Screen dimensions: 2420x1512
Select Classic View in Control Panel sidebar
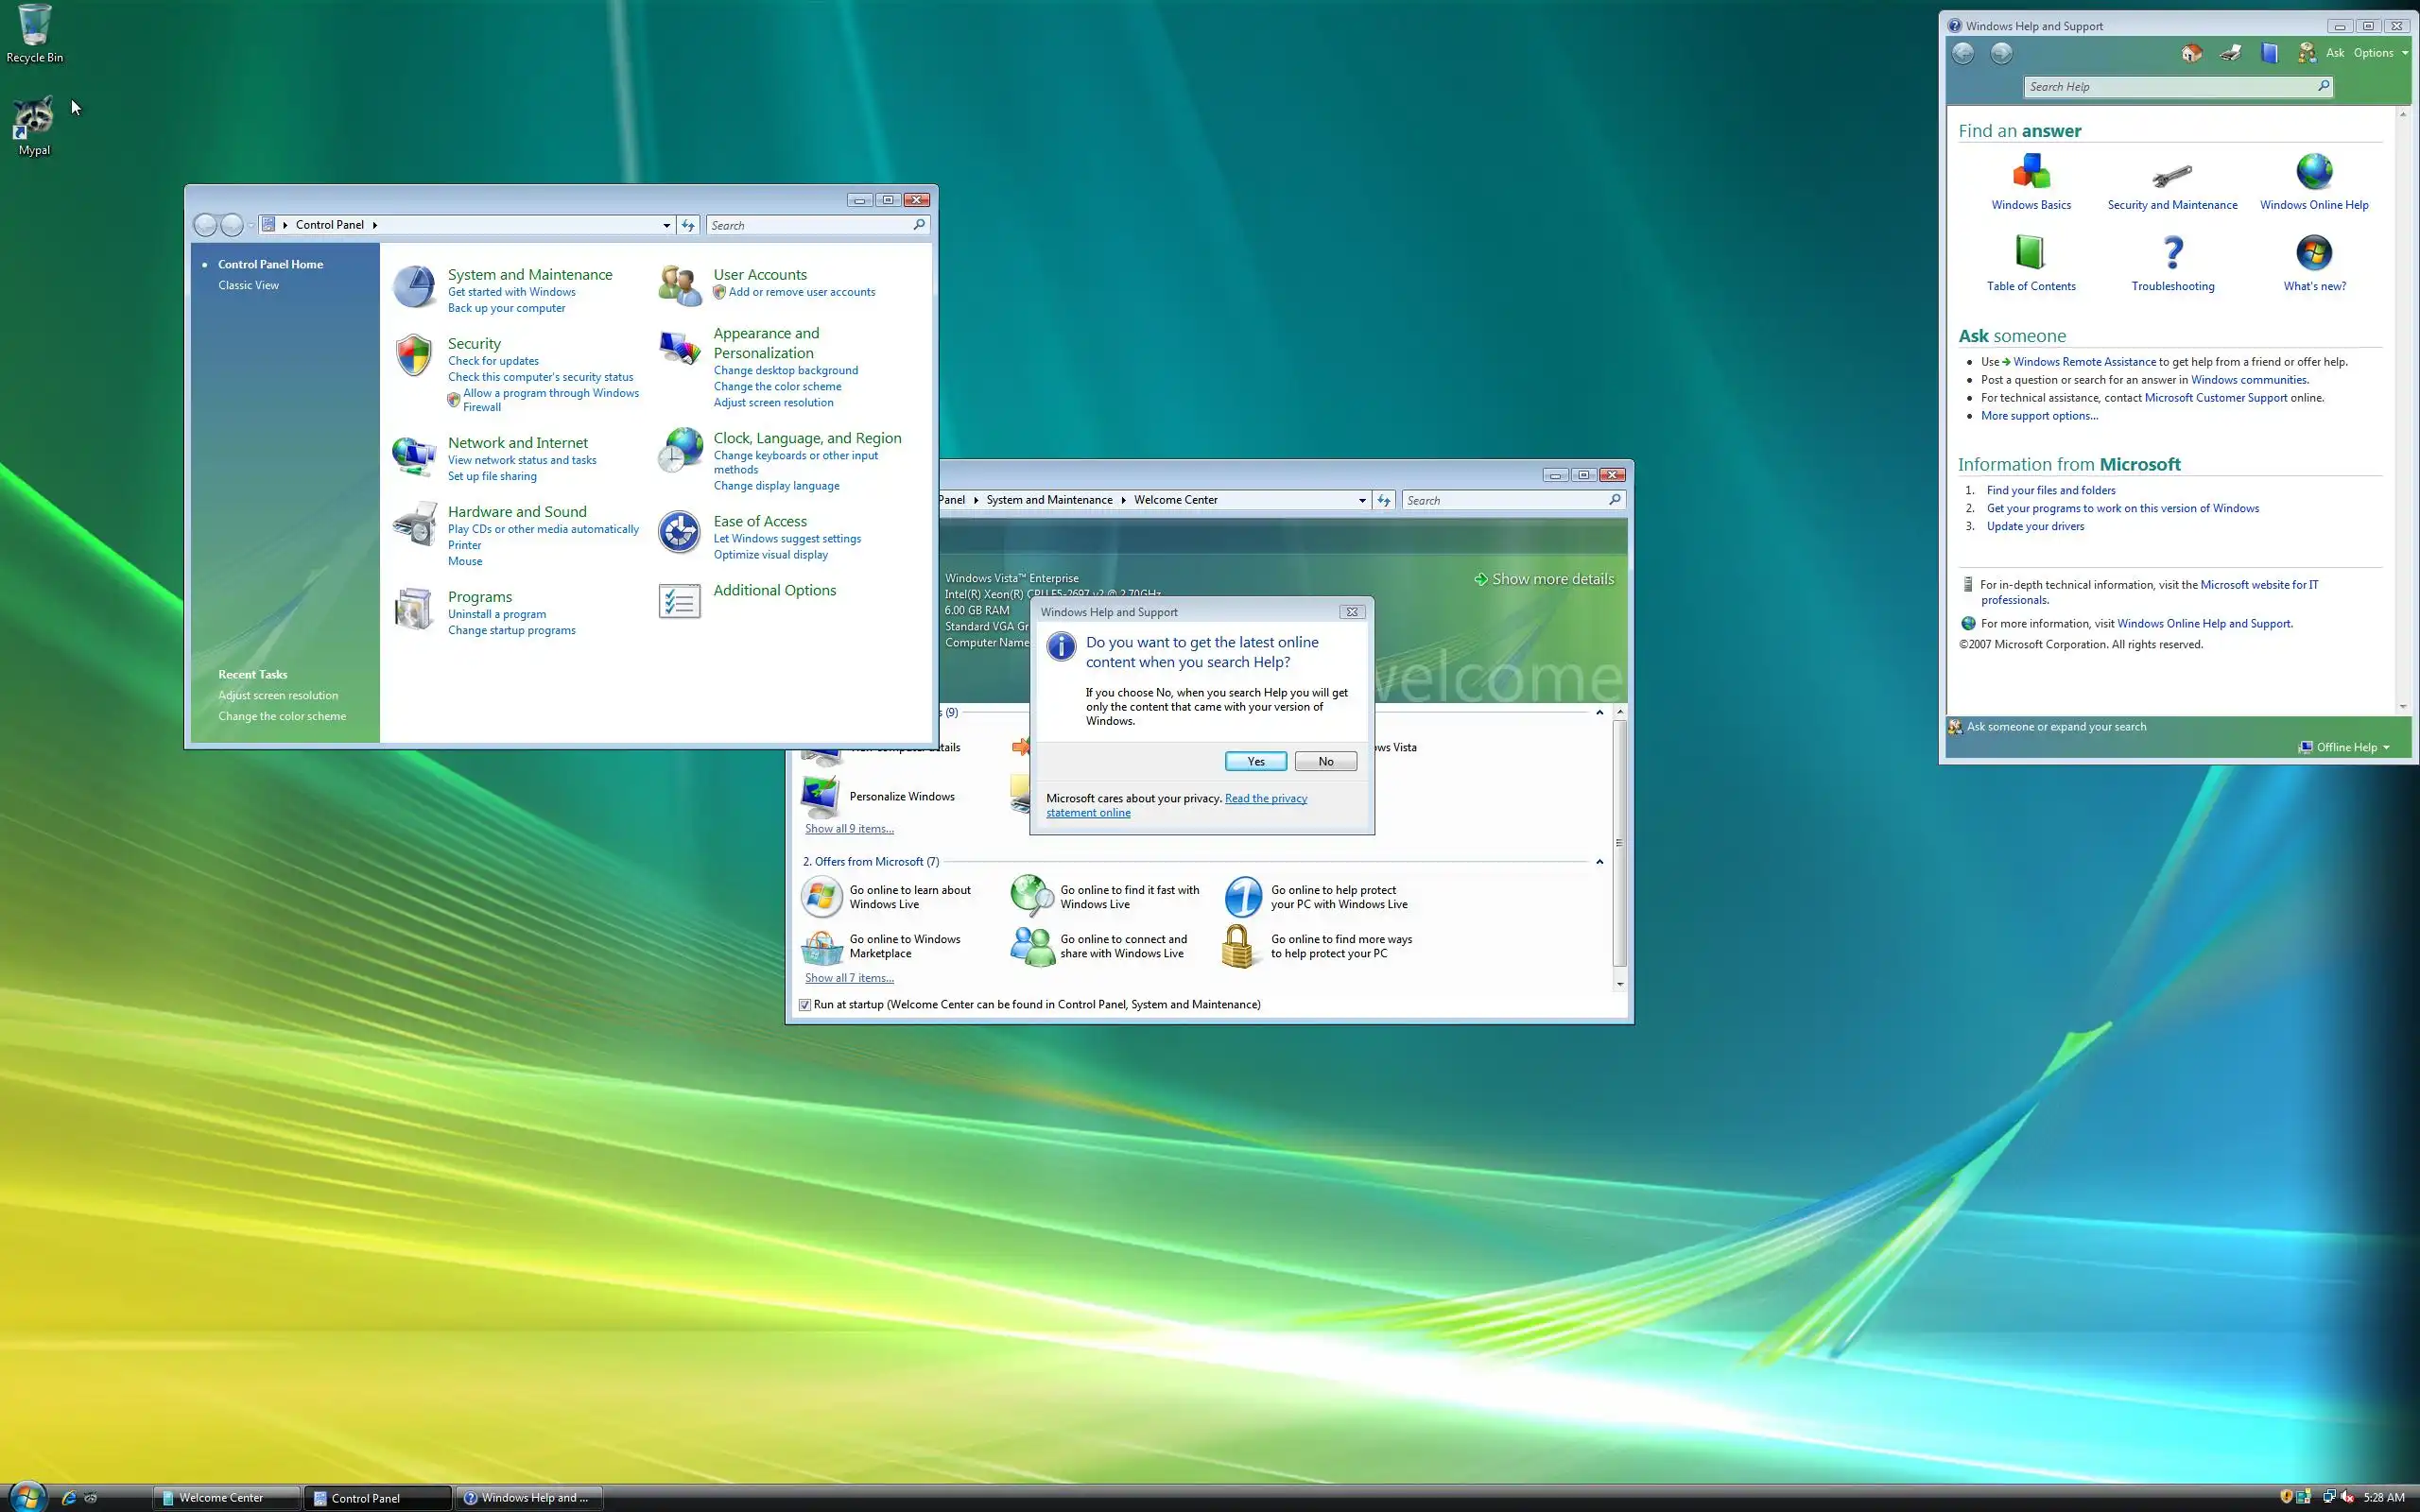[x=248, y=285]
